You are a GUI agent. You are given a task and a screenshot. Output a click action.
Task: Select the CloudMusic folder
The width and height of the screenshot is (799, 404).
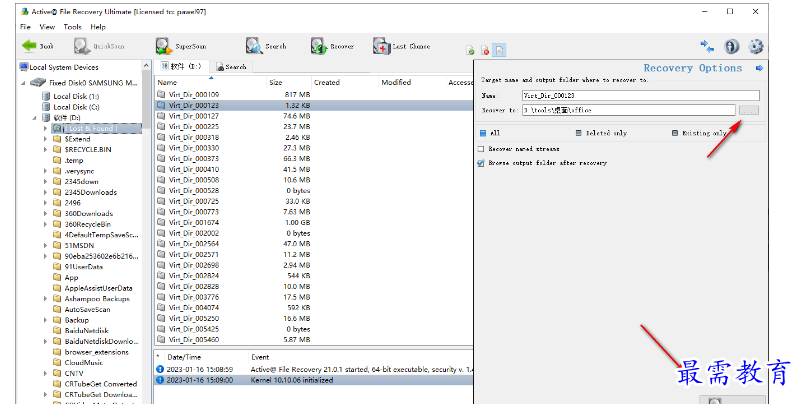84,362
